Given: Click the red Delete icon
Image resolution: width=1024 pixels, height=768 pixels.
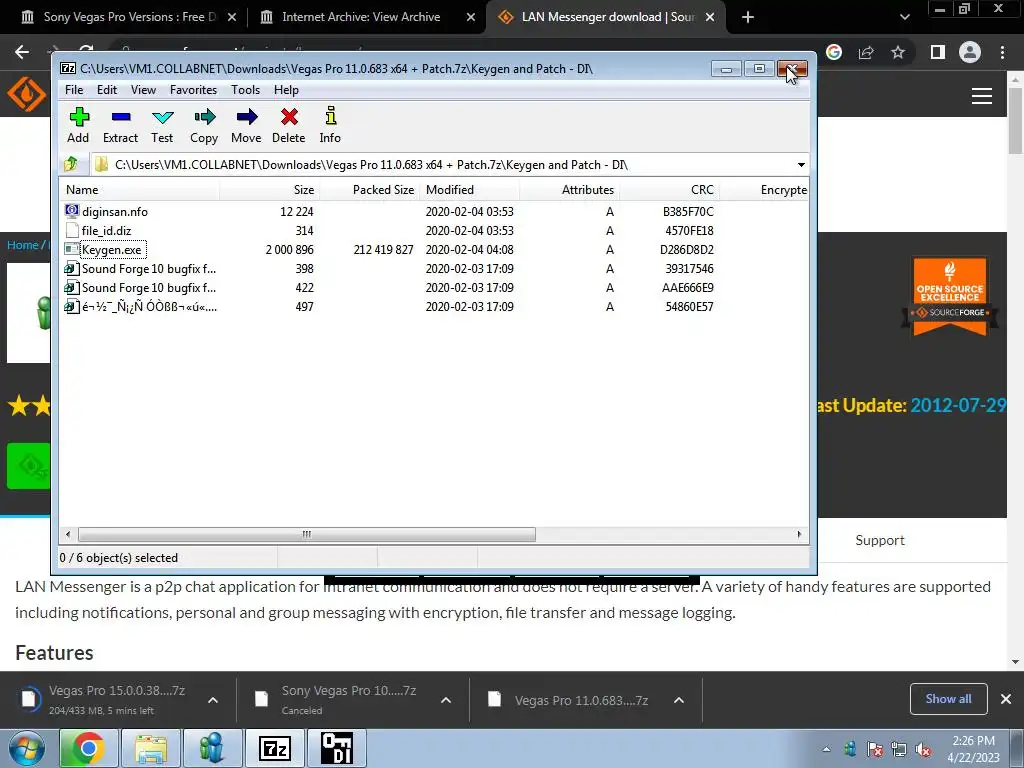Looking at the screenshot, I should 289,125.
